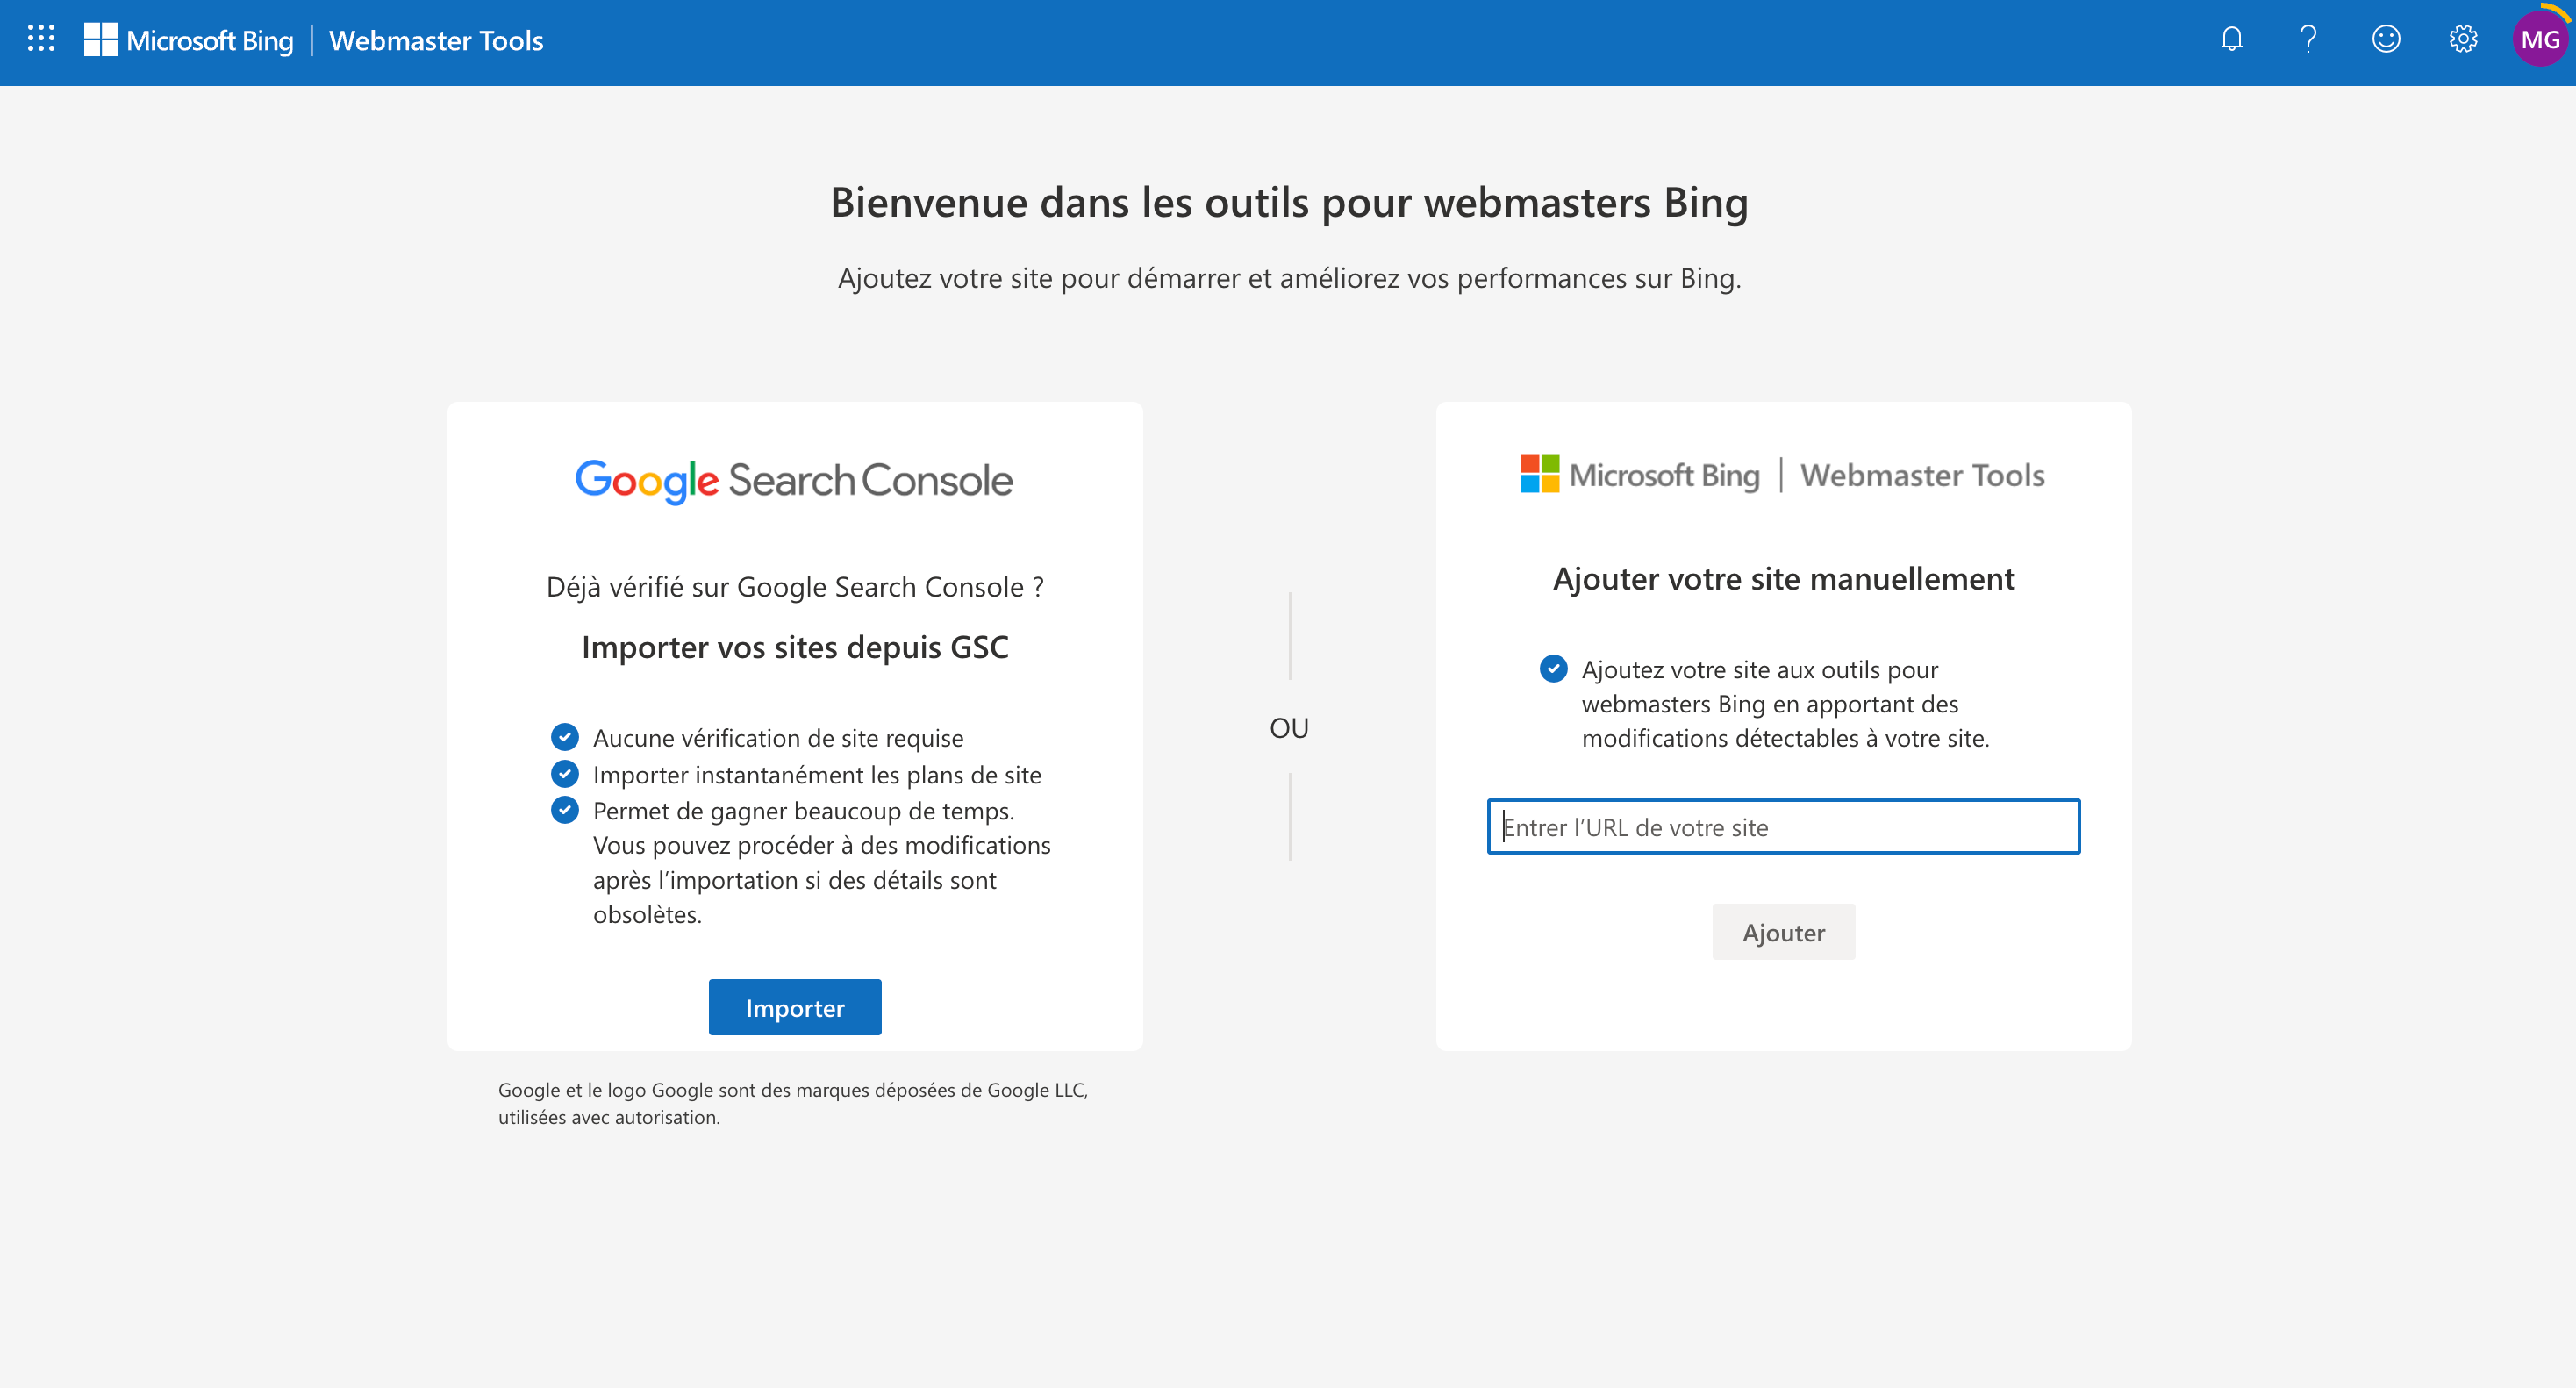Click the 'Importer instantanément les plans de site' text
This screenshot has height=1388, width=2576.
(817, 775)
